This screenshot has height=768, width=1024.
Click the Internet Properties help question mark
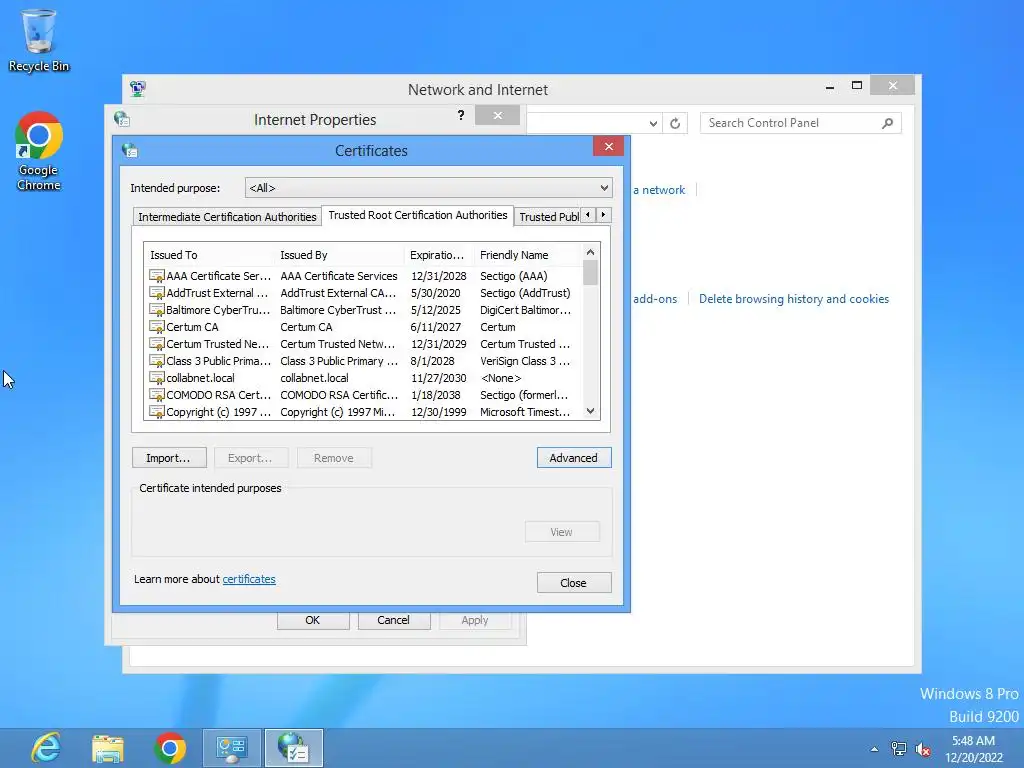coord(461,115)
